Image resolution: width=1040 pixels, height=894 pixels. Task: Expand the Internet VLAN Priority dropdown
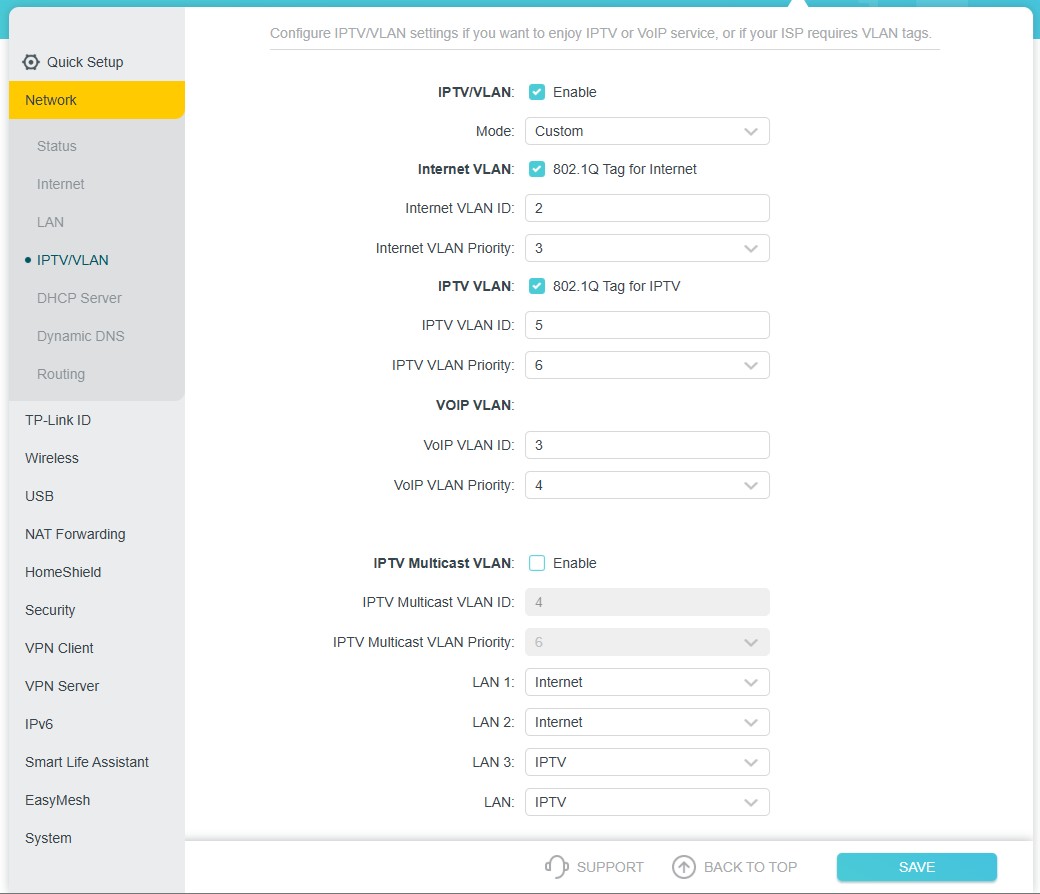point(647,248)
